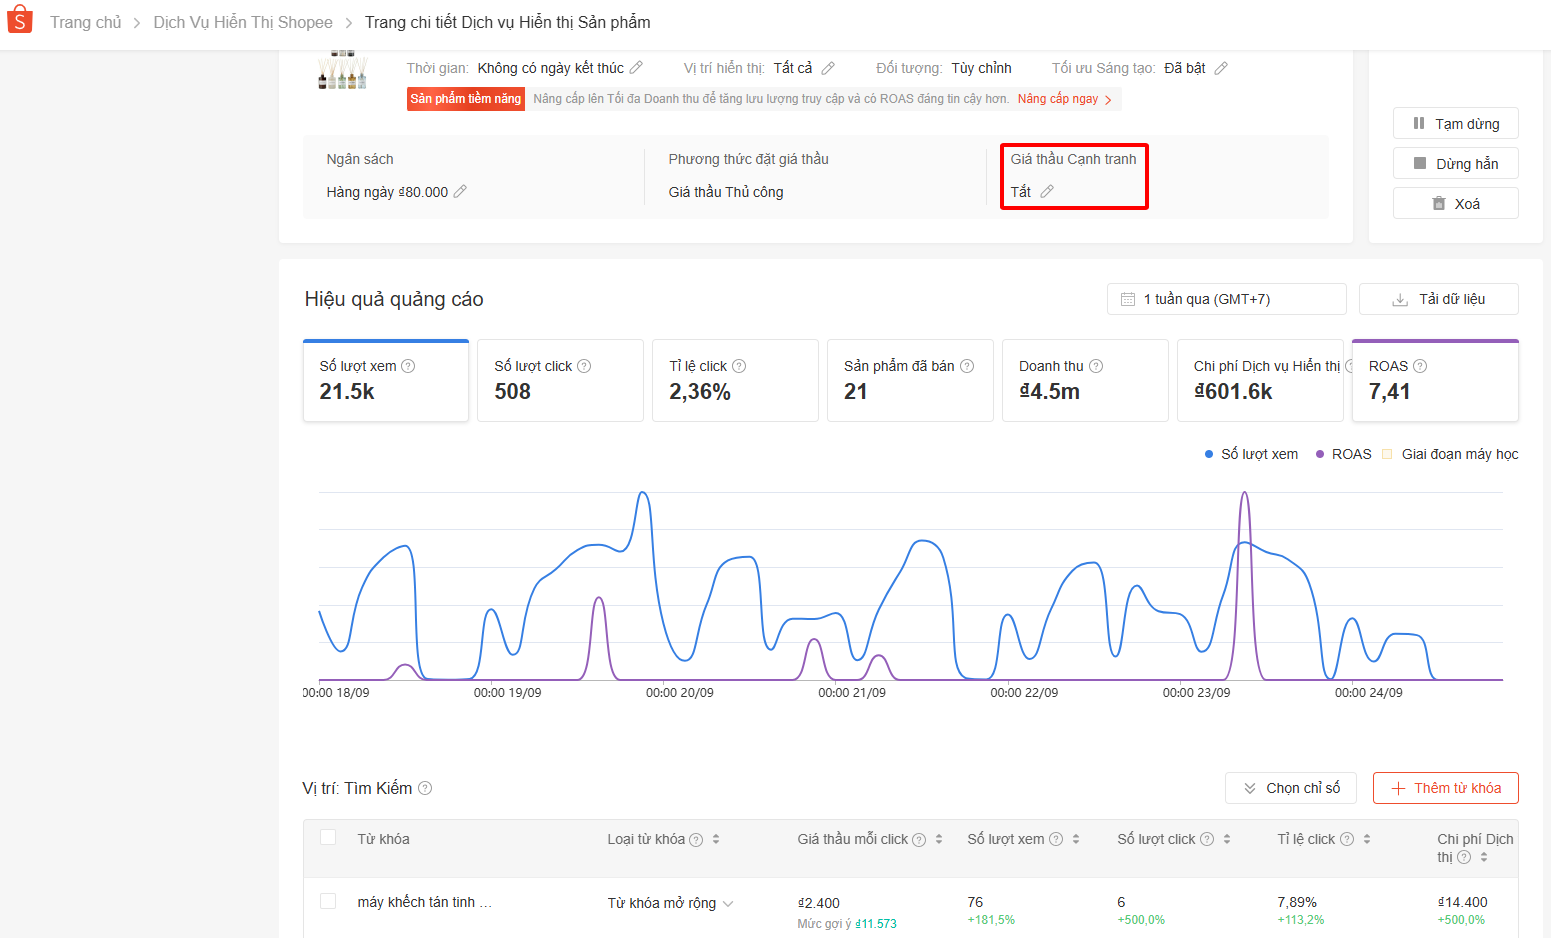1551x938 pixels.
Task: Expand the 'Chọn chỉ số' metrics selector
Action: [1290, 788]
